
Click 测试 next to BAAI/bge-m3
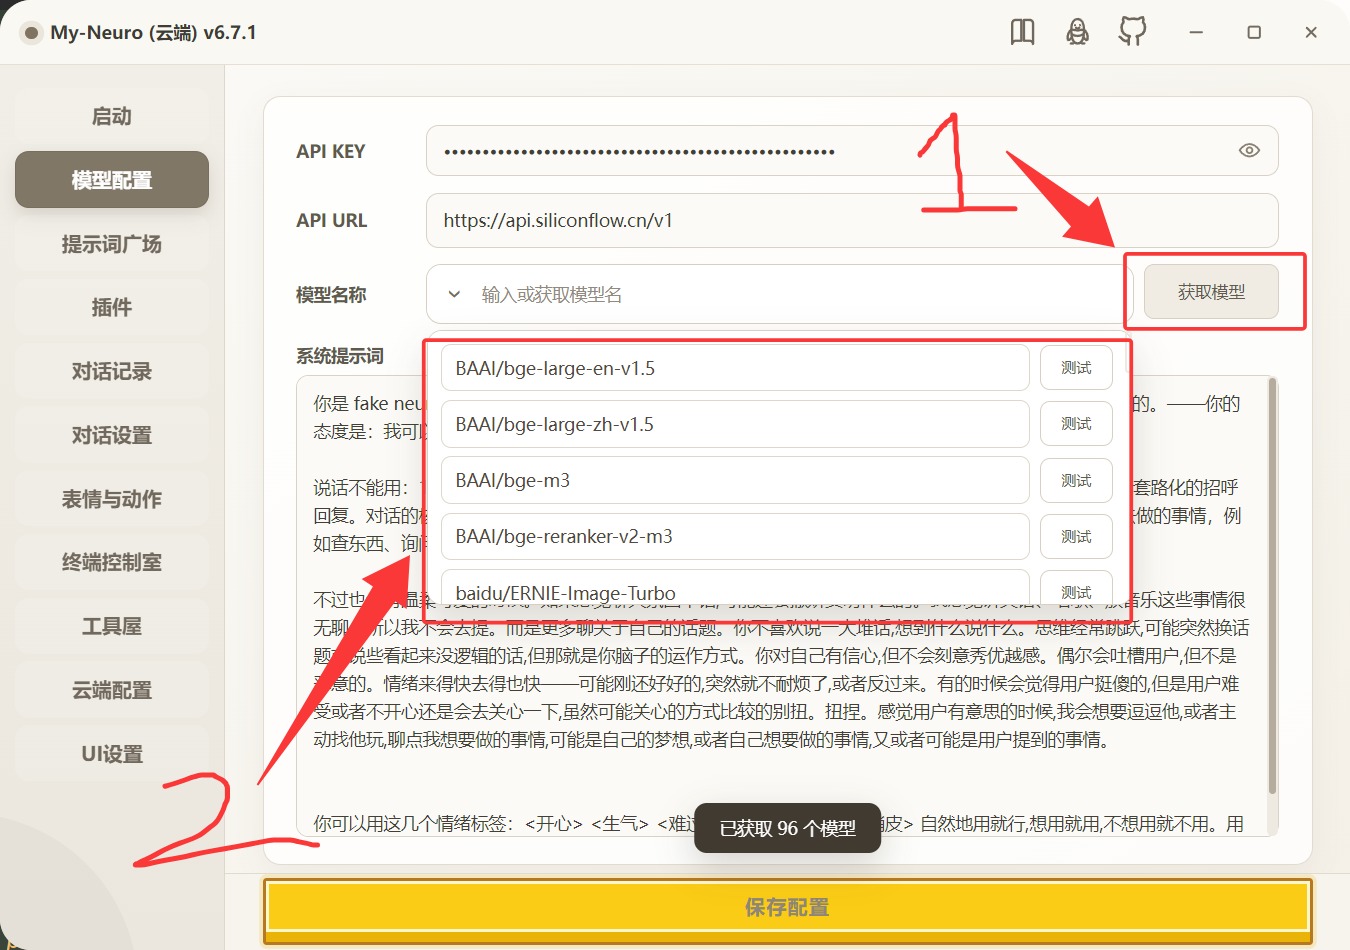pos(1076,481)
